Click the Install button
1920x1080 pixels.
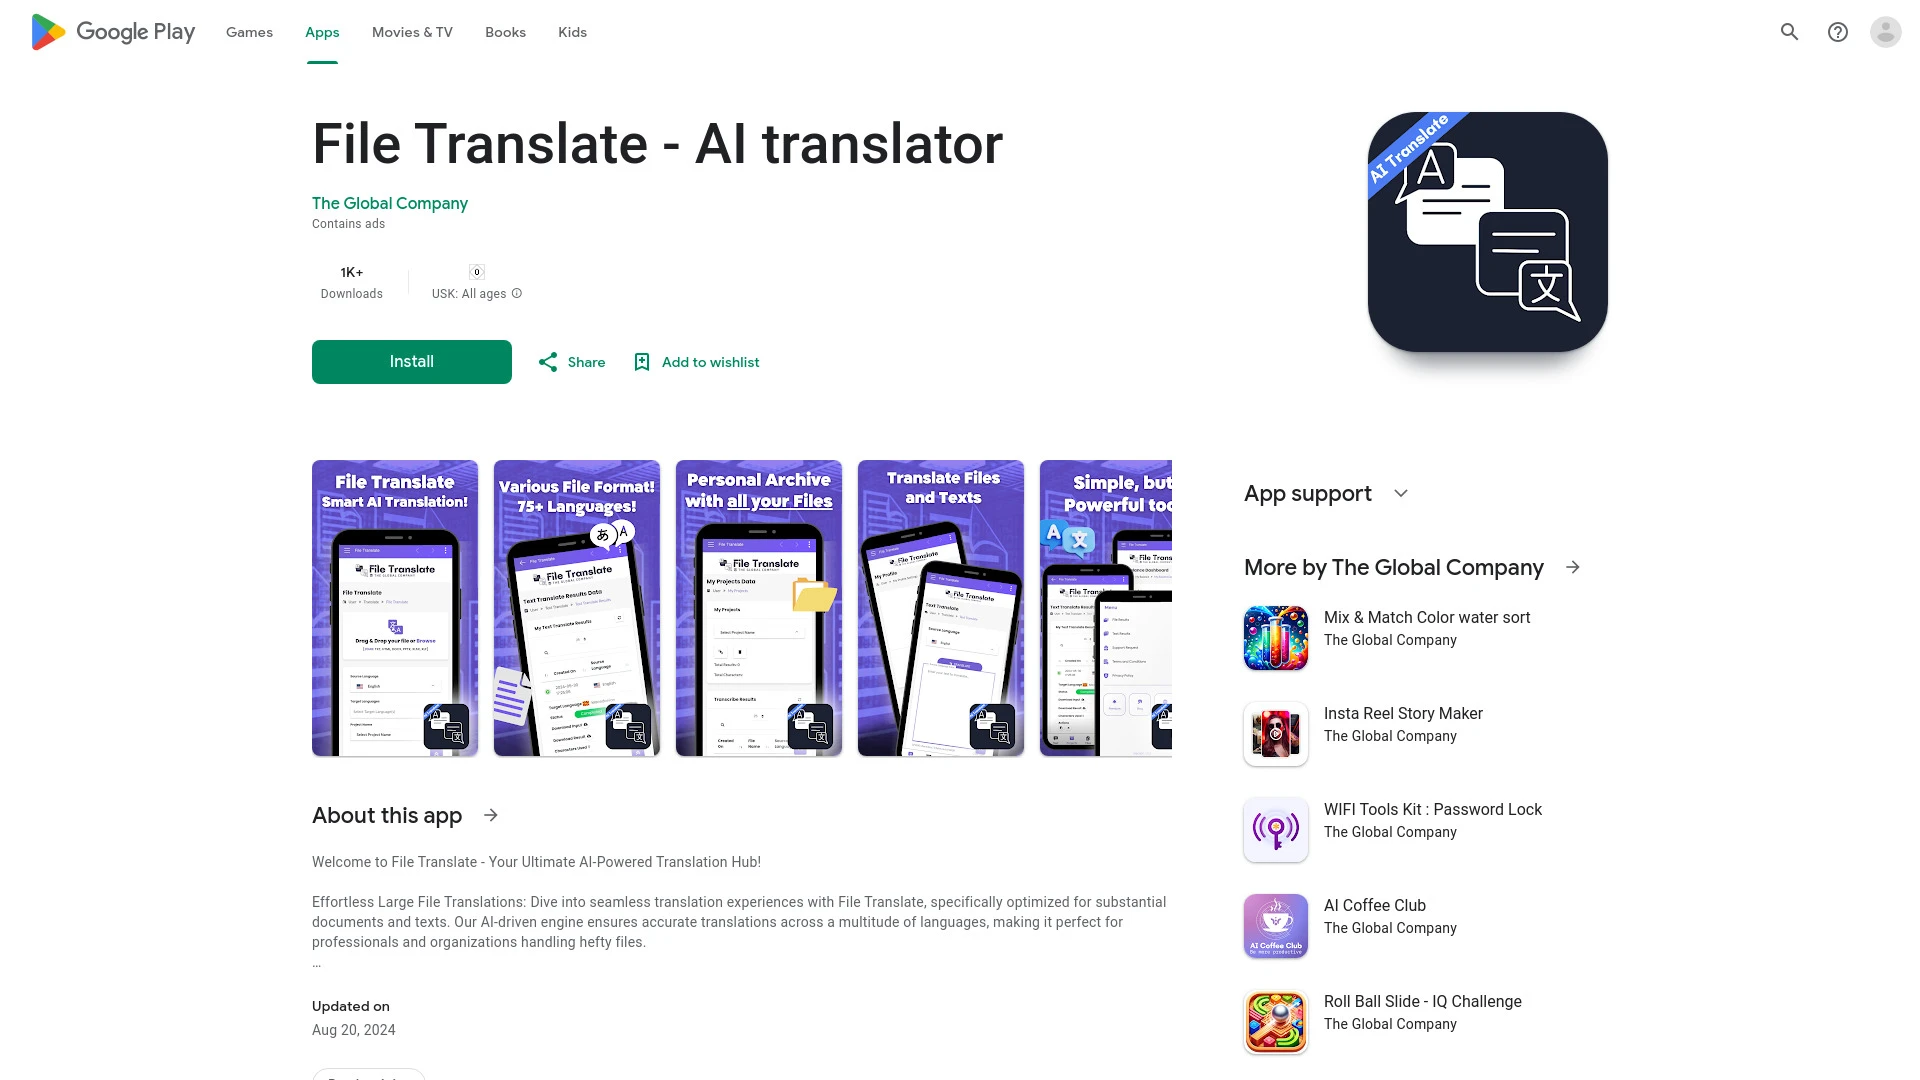pos(411,361)
